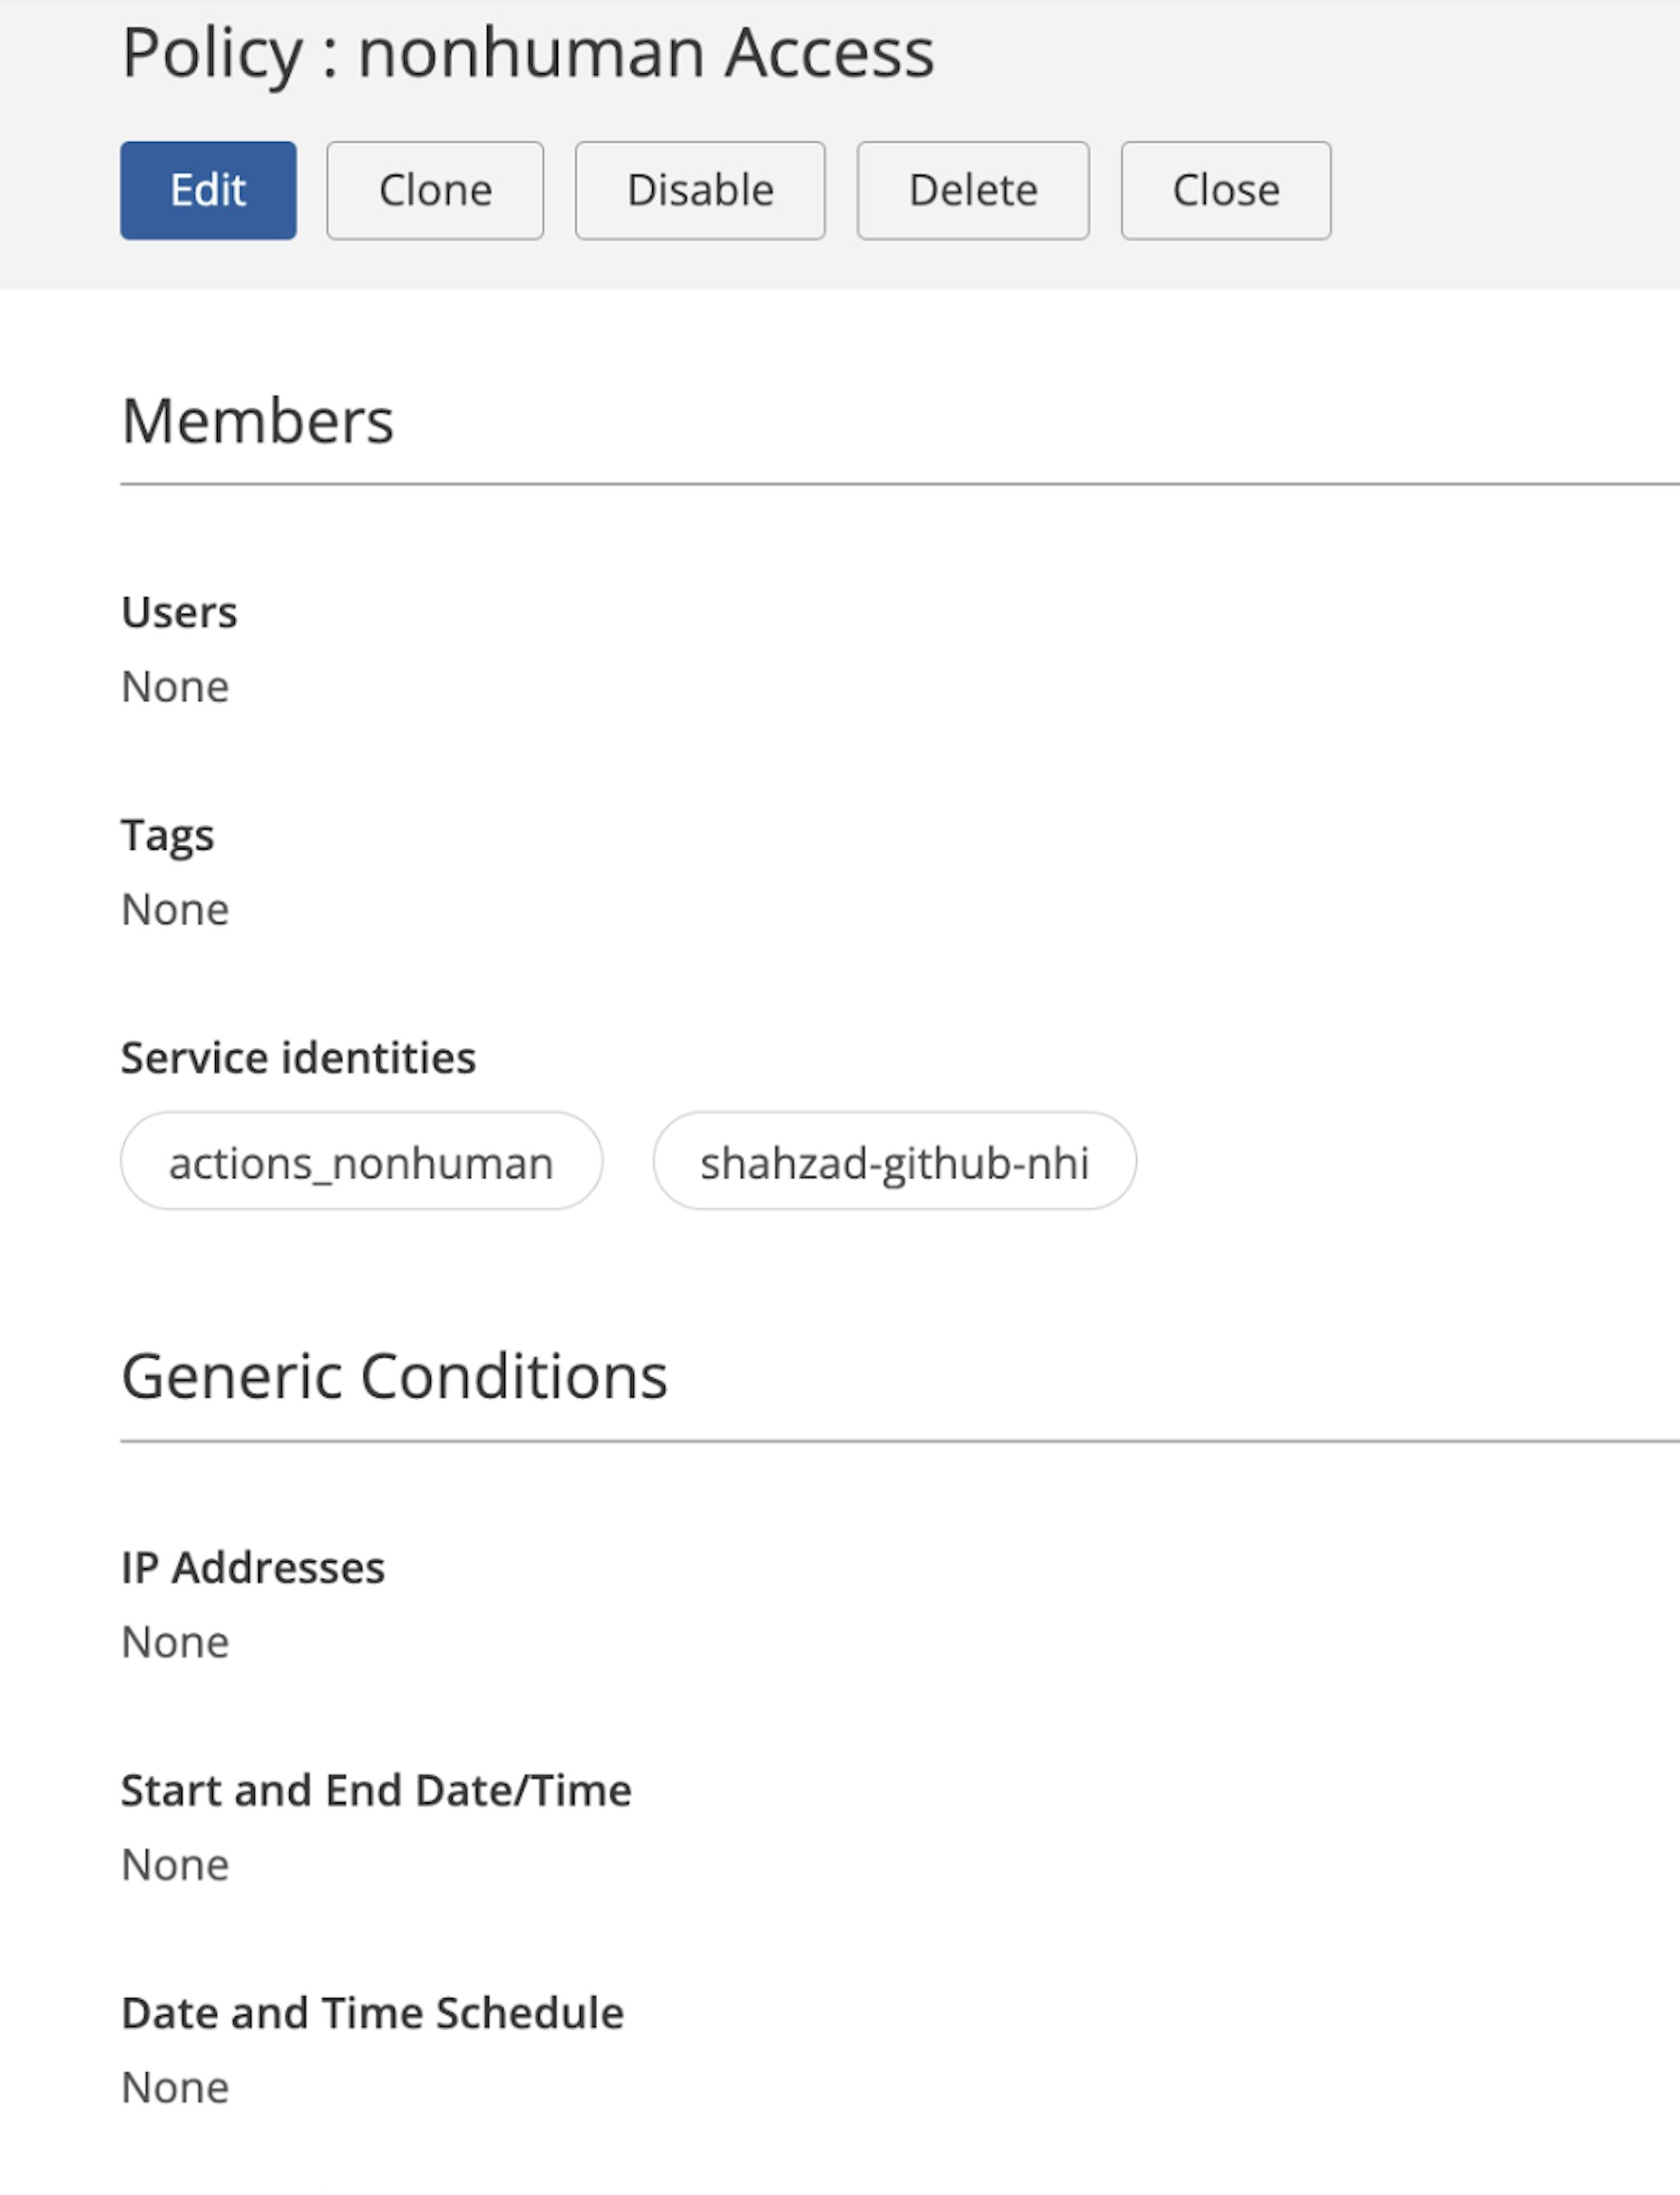Viewport: 1680px width, 2195px height.
Task: Click the blue Edit button
Action: point(208,190)
